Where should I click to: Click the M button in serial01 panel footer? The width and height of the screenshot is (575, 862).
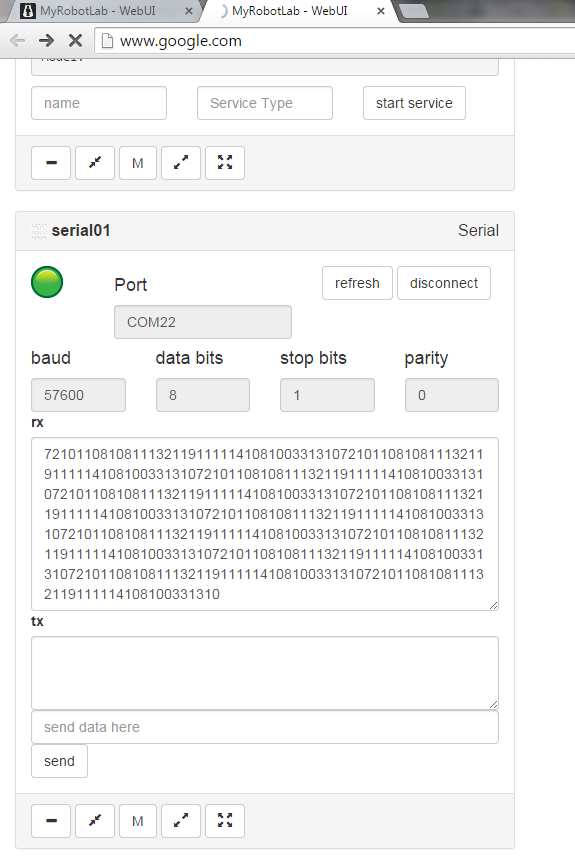coord(138,821)
